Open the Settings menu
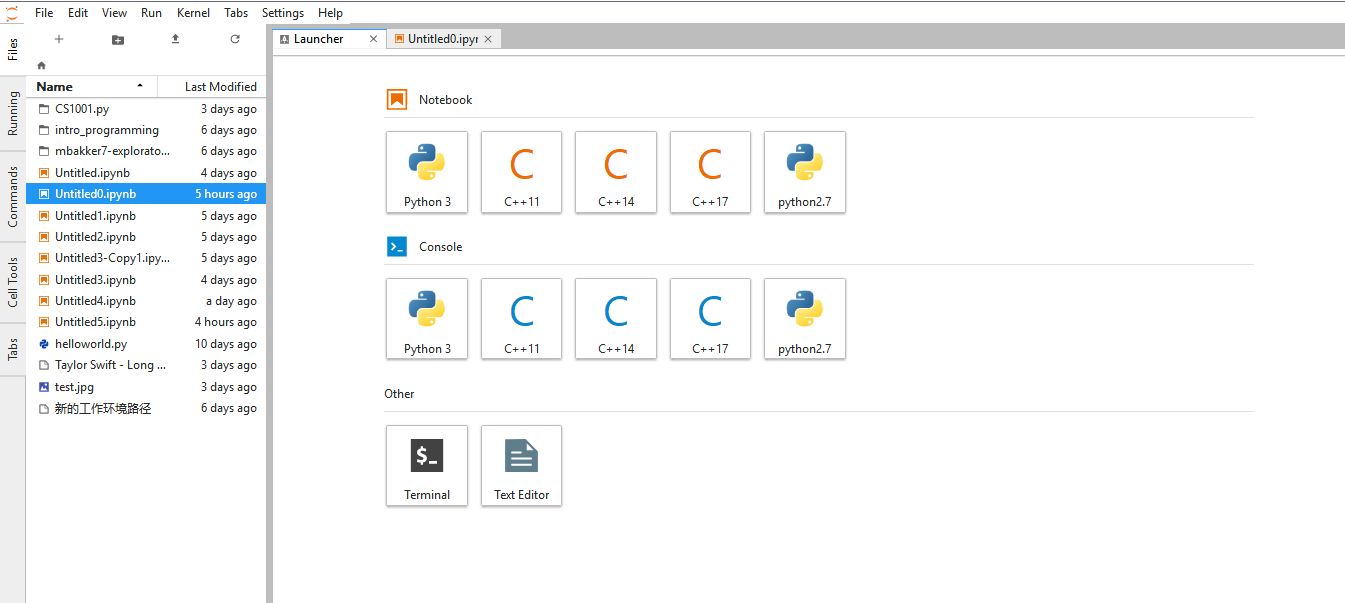The image size is (1345, 603). pos(283,13)
